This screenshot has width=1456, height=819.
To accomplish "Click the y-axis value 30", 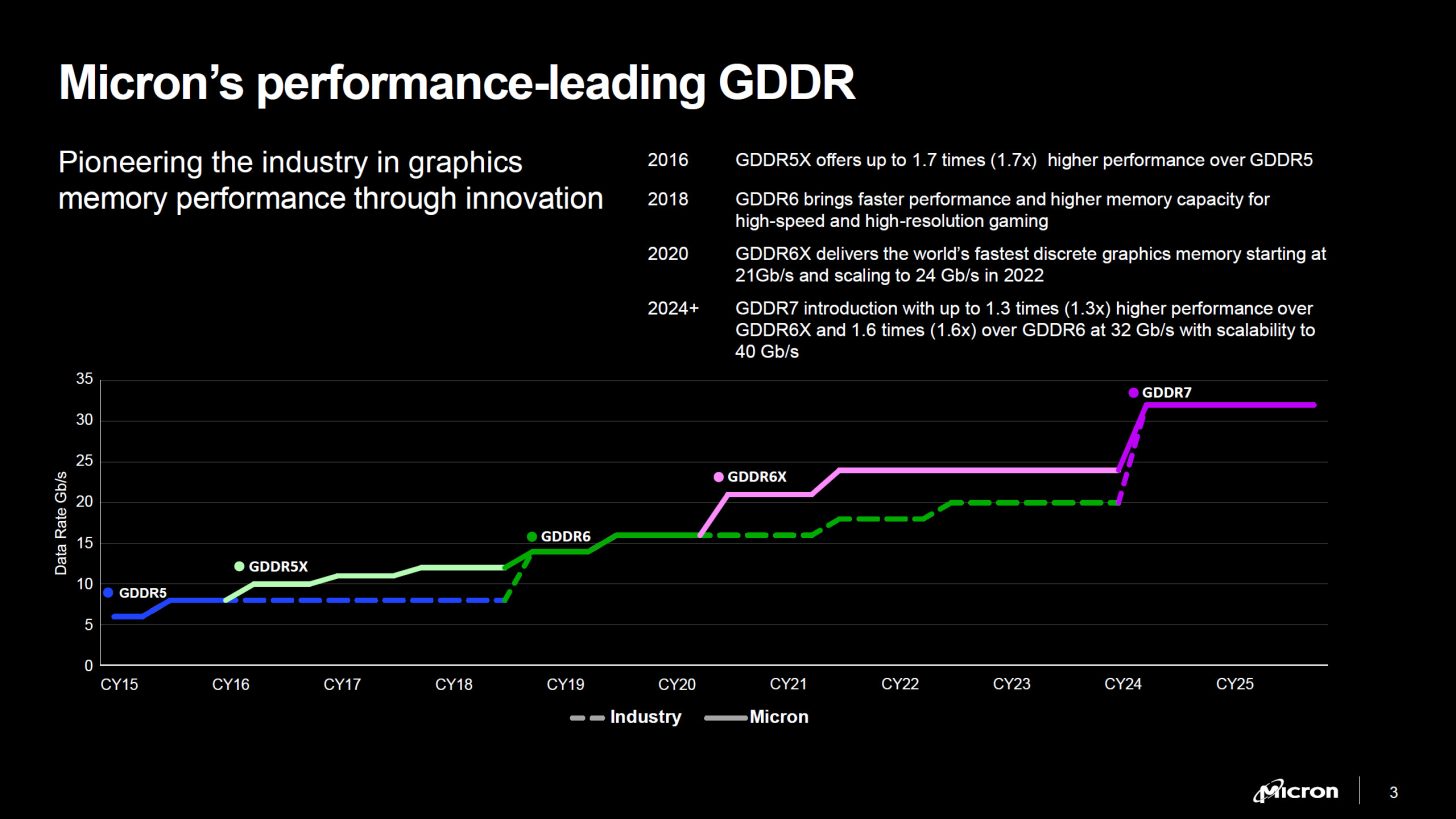I will coord(84,421).
